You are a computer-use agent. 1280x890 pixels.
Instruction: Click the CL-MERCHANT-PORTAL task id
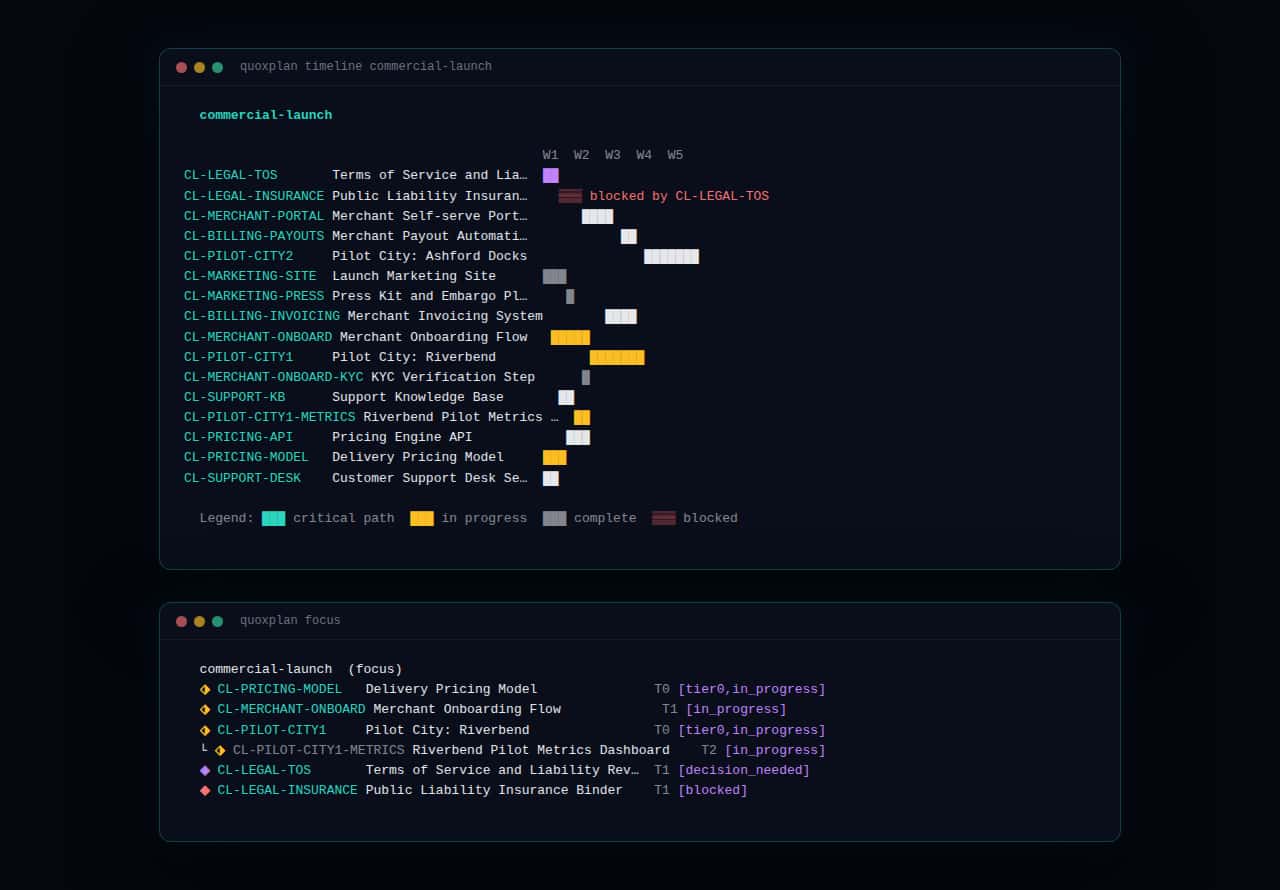coord(254,216)
